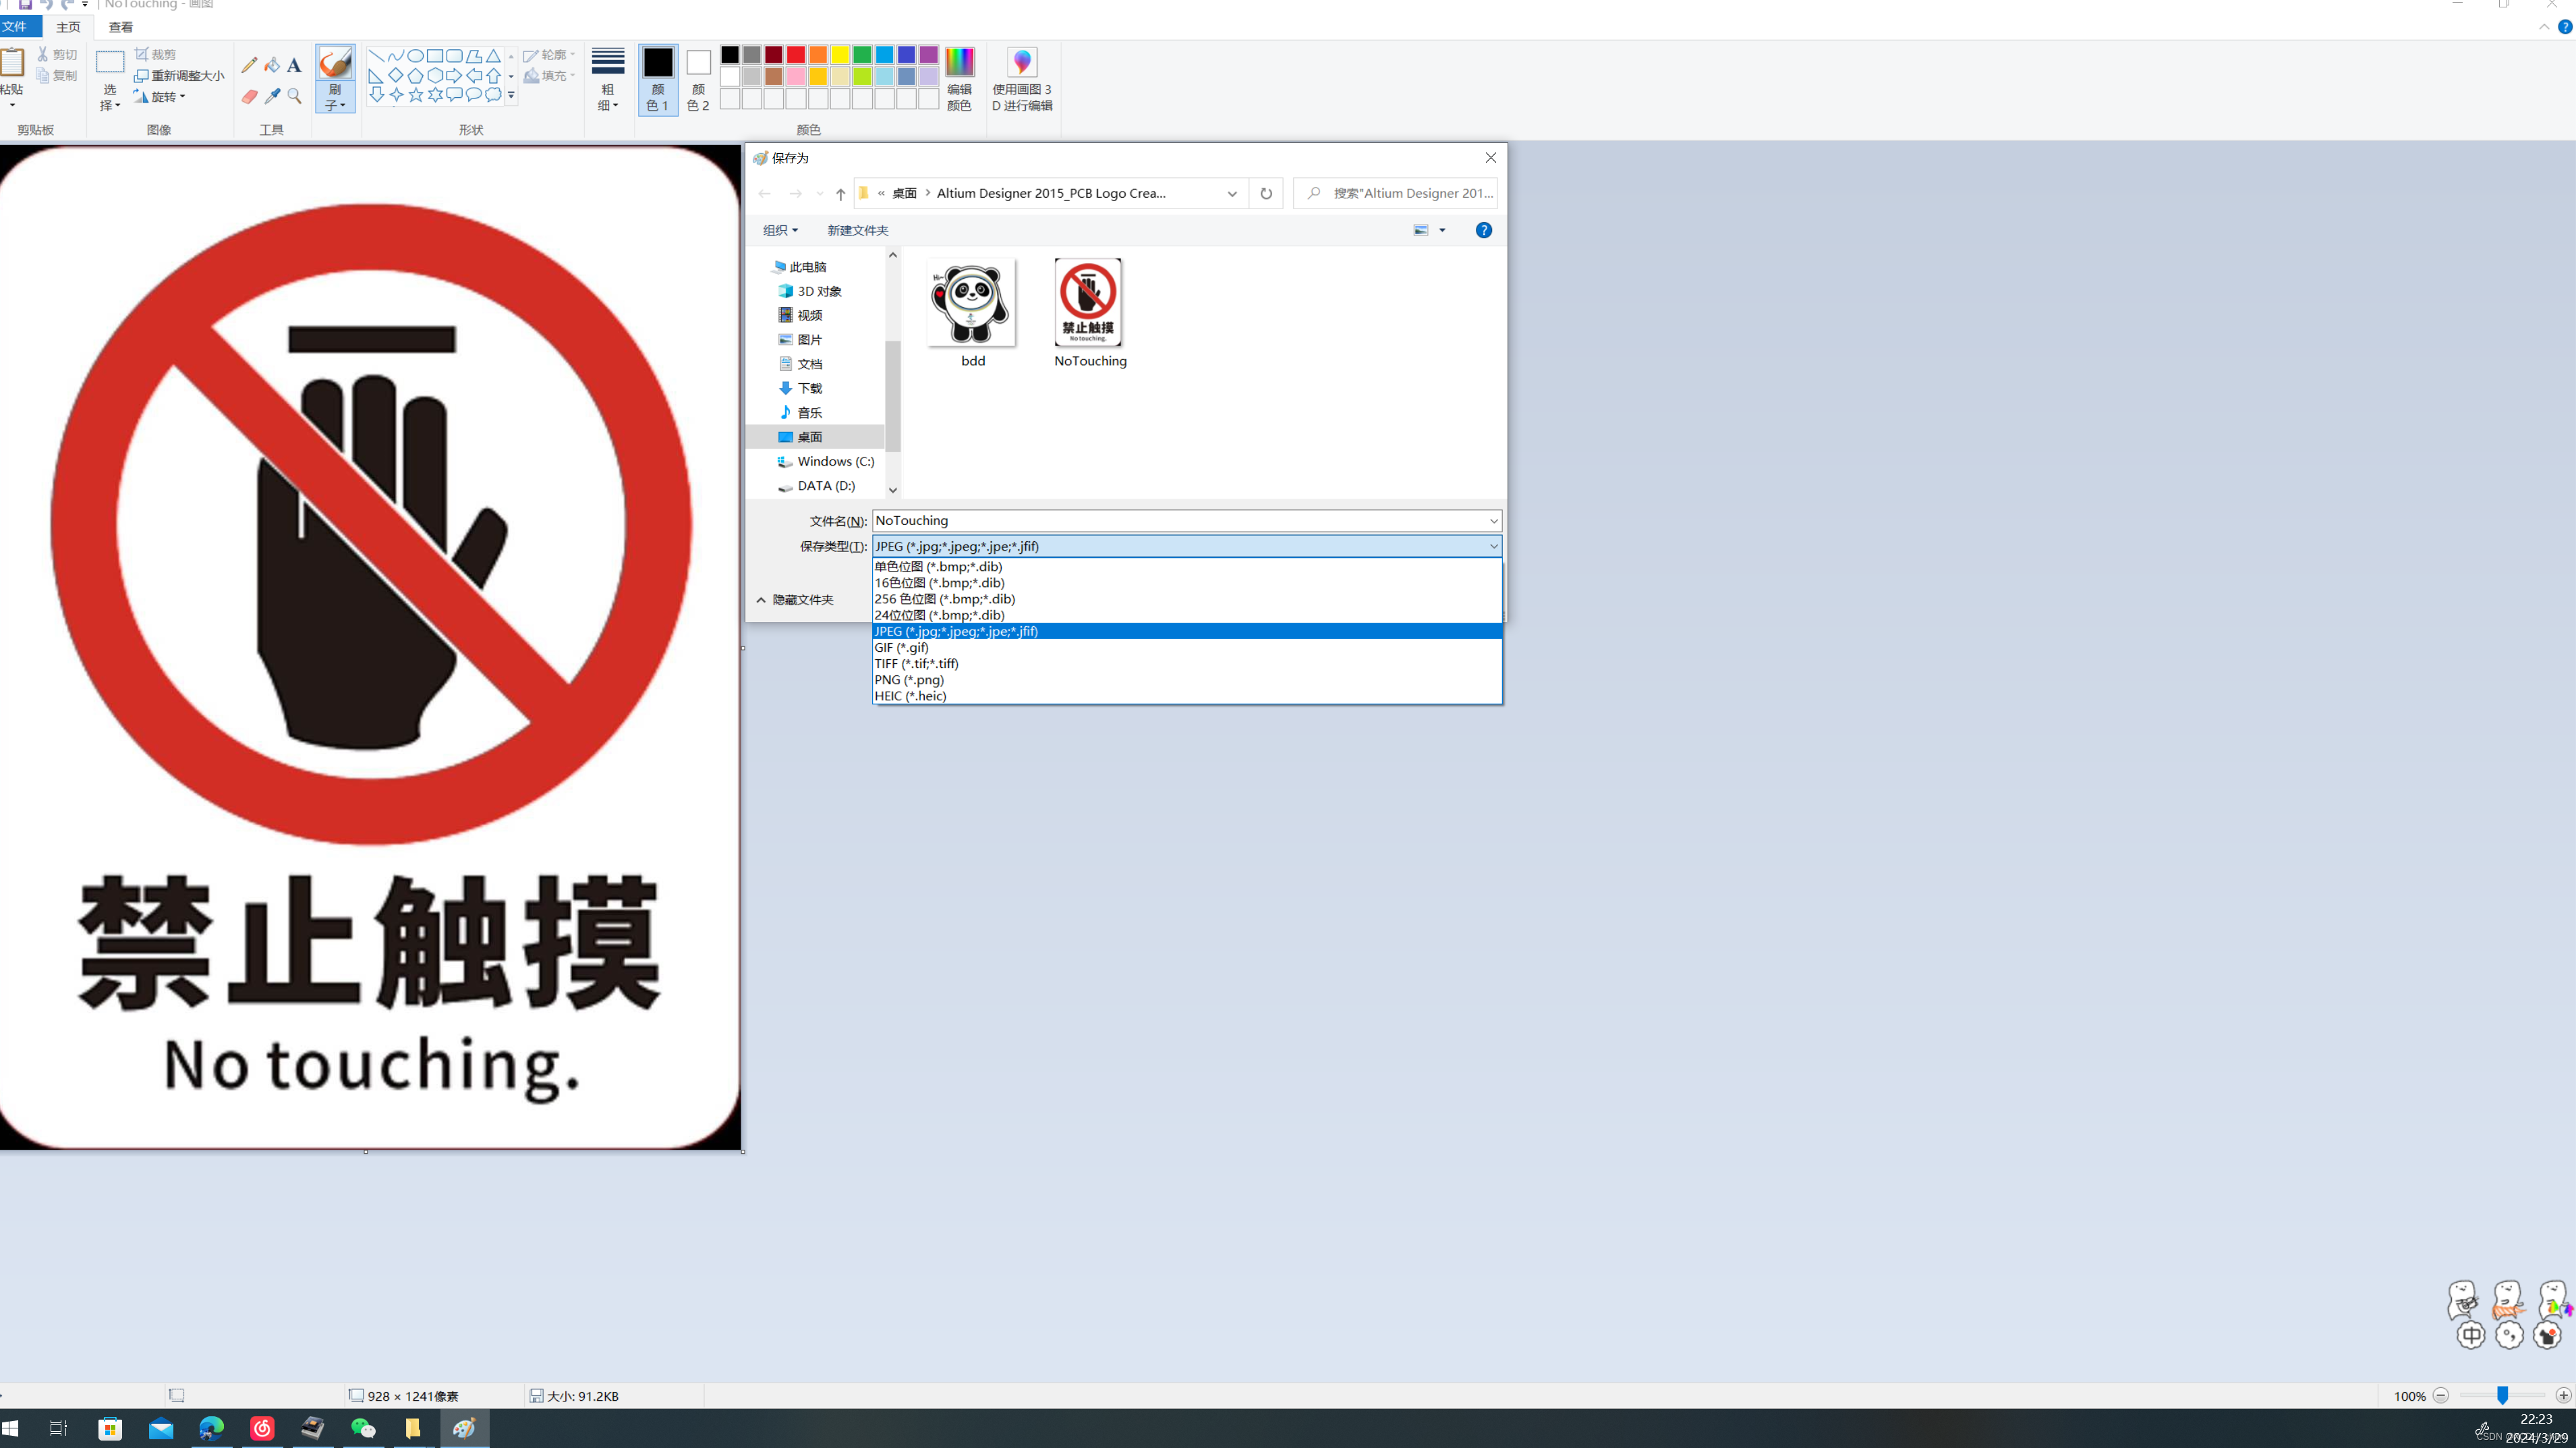
Task: Switch to the 查看 ribbon tab
Action: [x=121, y=27]
